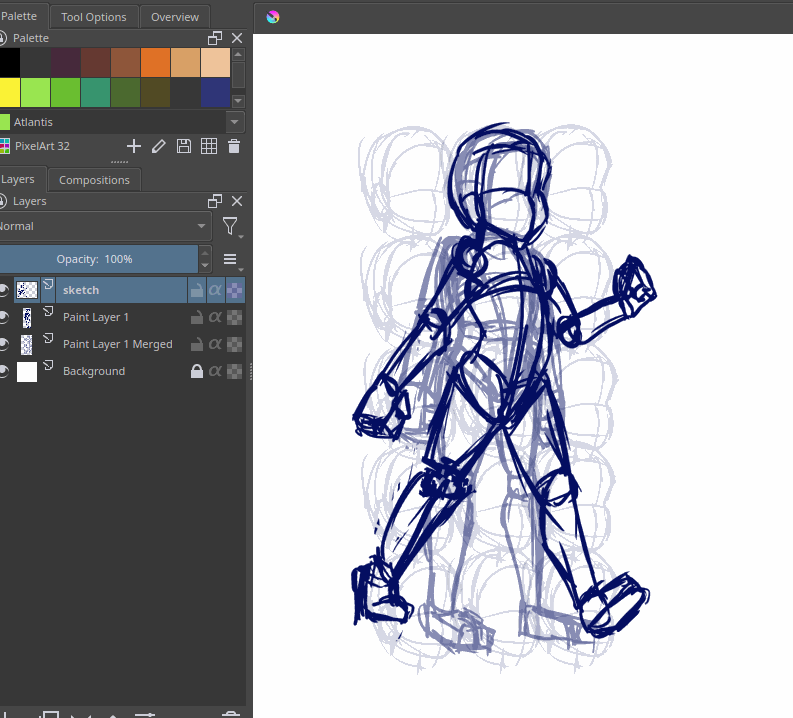Screen dimensions: 793x718
Task: Click the Krita document icon above canvas
Action: 273,17
